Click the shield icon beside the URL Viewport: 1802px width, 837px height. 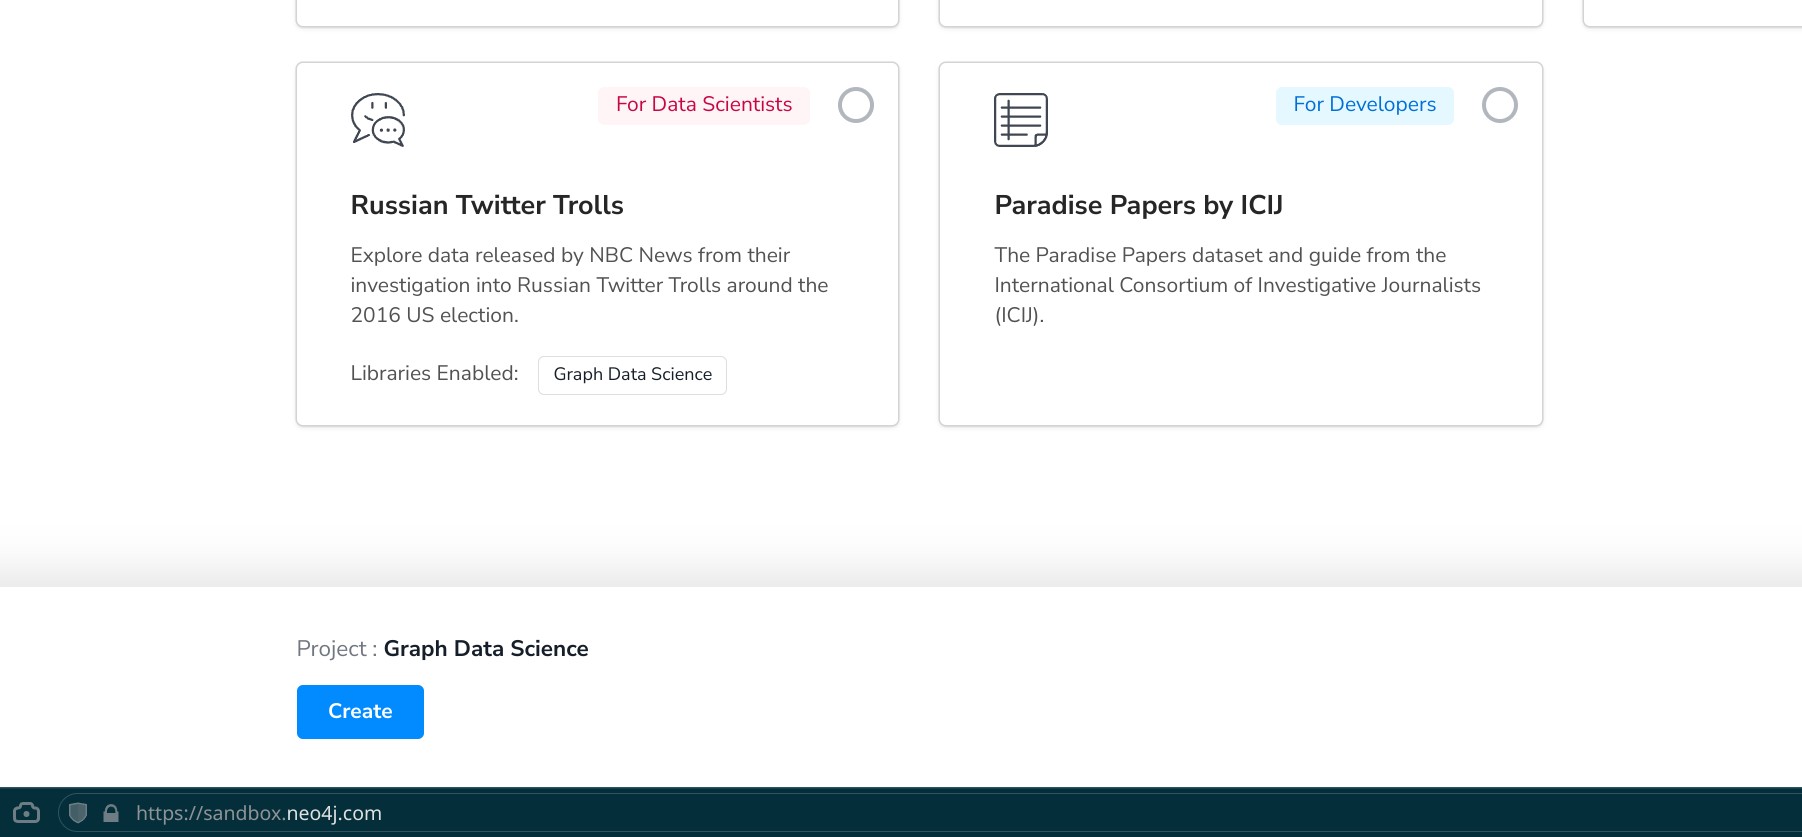pos(78,813)
